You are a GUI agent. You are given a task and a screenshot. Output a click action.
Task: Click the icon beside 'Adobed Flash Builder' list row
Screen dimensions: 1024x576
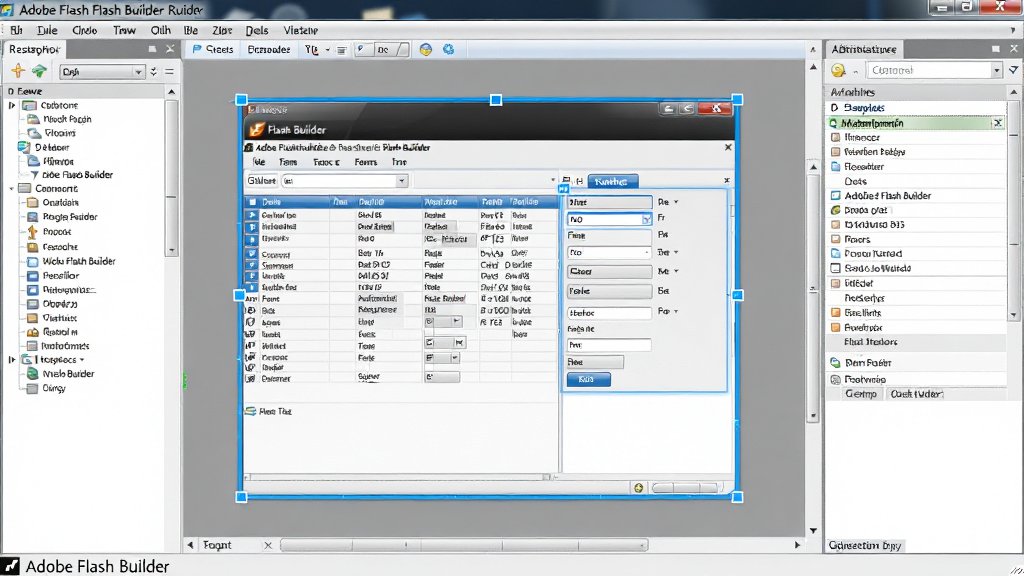click(x=835, y=195)
